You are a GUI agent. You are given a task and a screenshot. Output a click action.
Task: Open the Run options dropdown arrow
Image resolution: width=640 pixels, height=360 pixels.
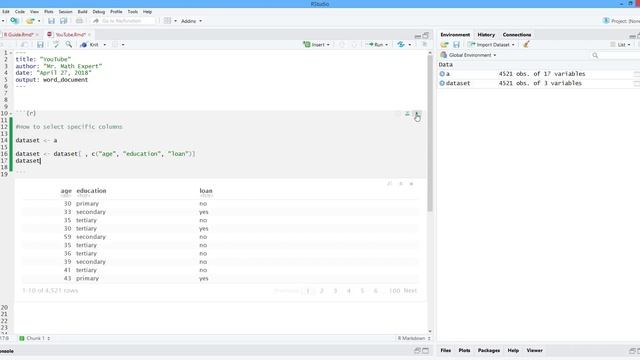(x=387, y=44)
